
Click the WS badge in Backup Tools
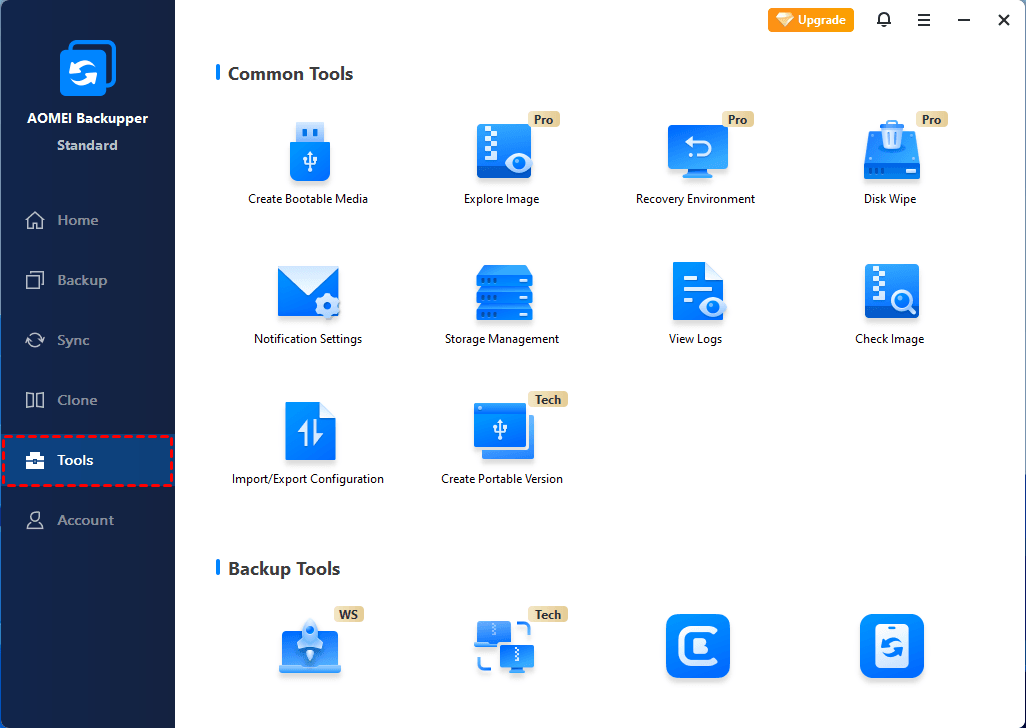pyautogui.click(x=348, y=615)
